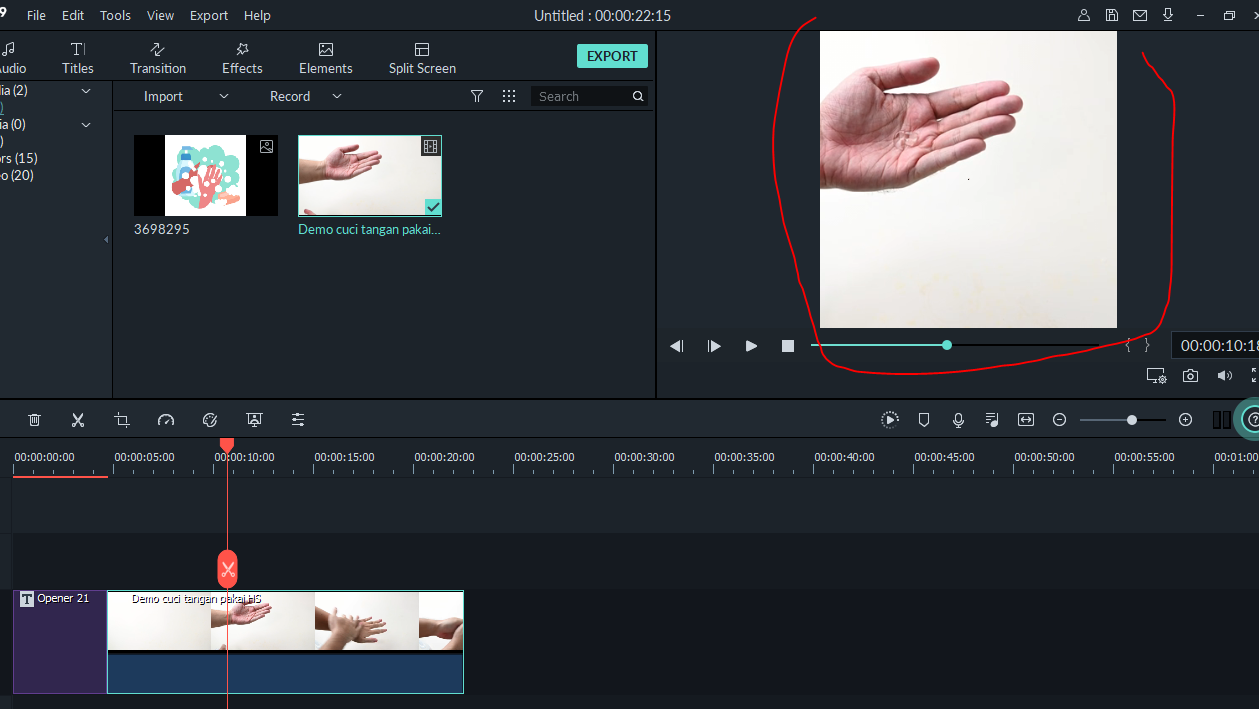Screen dimensions: 1259x709
Task: Switch to the Transition tab
Action: pyautogui.click(x=158, y=58)
